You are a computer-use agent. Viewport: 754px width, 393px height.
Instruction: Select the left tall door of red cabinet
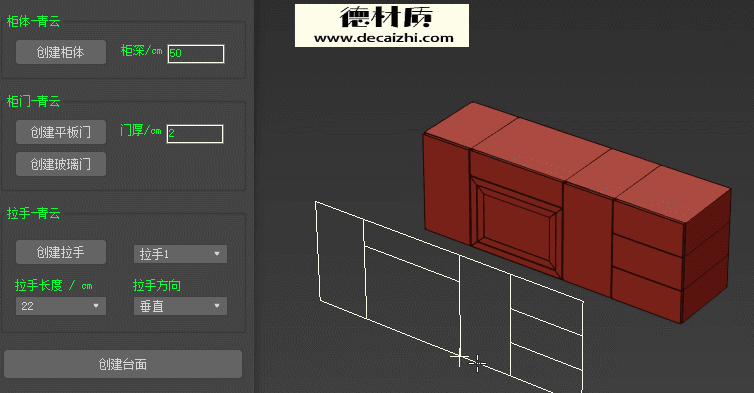(446, 190)
